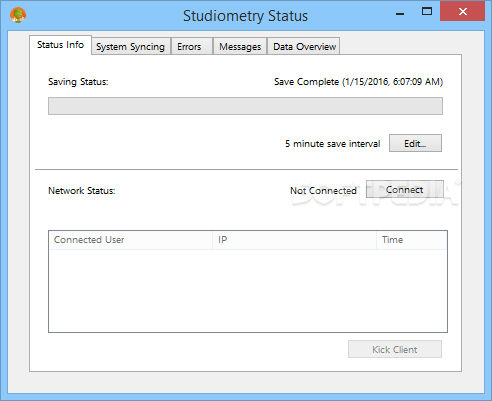Click the saving status progress bar

245,106
